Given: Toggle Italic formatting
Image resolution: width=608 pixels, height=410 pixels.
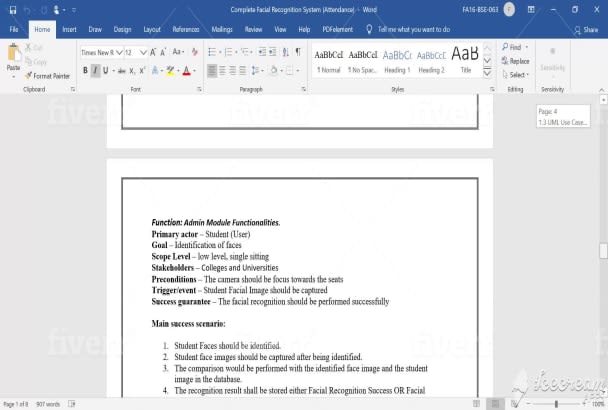Looking at the screenshot, I should 95,71.
